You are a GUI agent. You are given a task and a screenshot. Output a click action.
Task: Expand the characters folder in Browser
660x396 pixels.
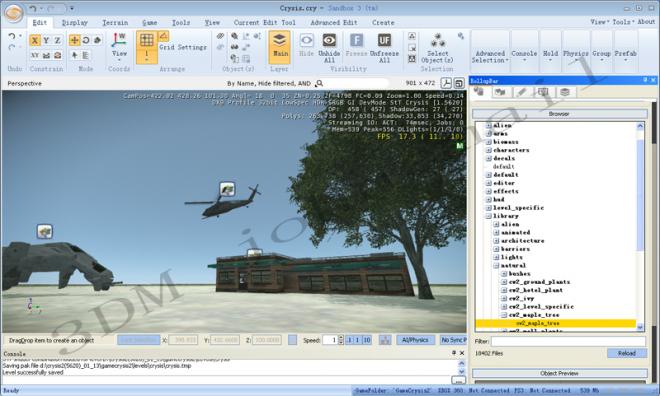[x=489, y=150]
